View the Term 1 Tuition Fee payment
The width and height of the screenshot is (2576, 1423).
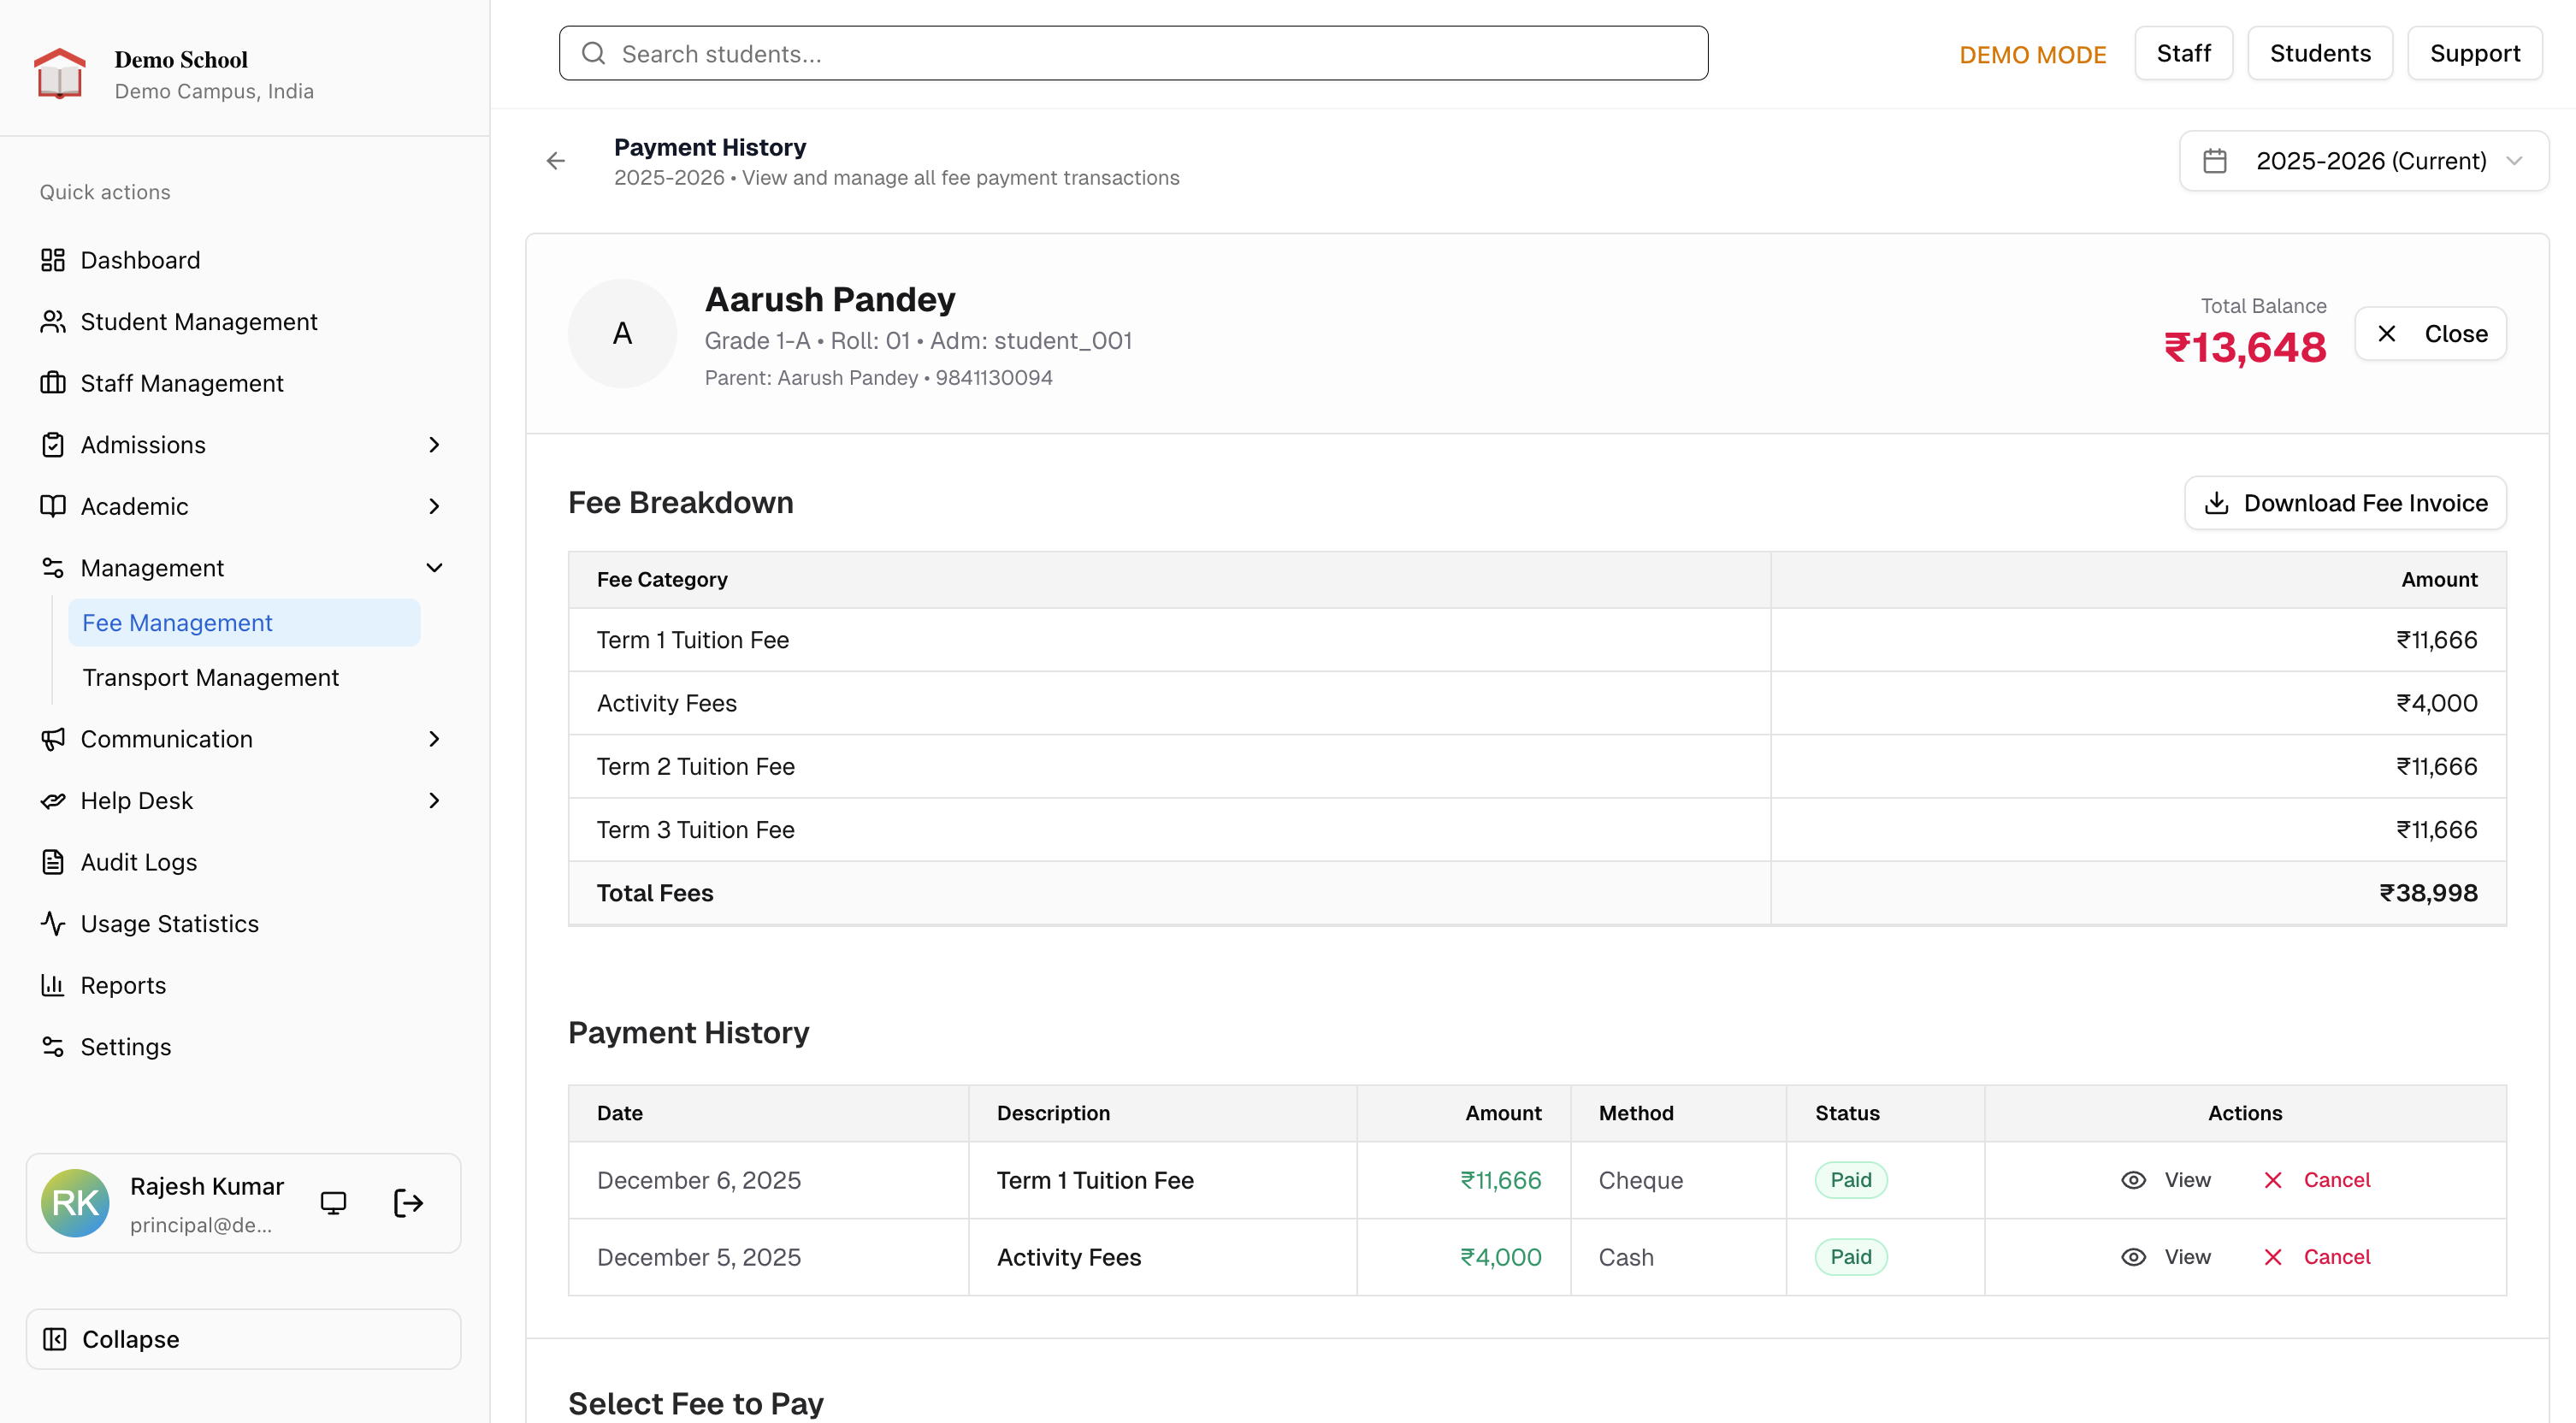(x=2166, y=1180)
